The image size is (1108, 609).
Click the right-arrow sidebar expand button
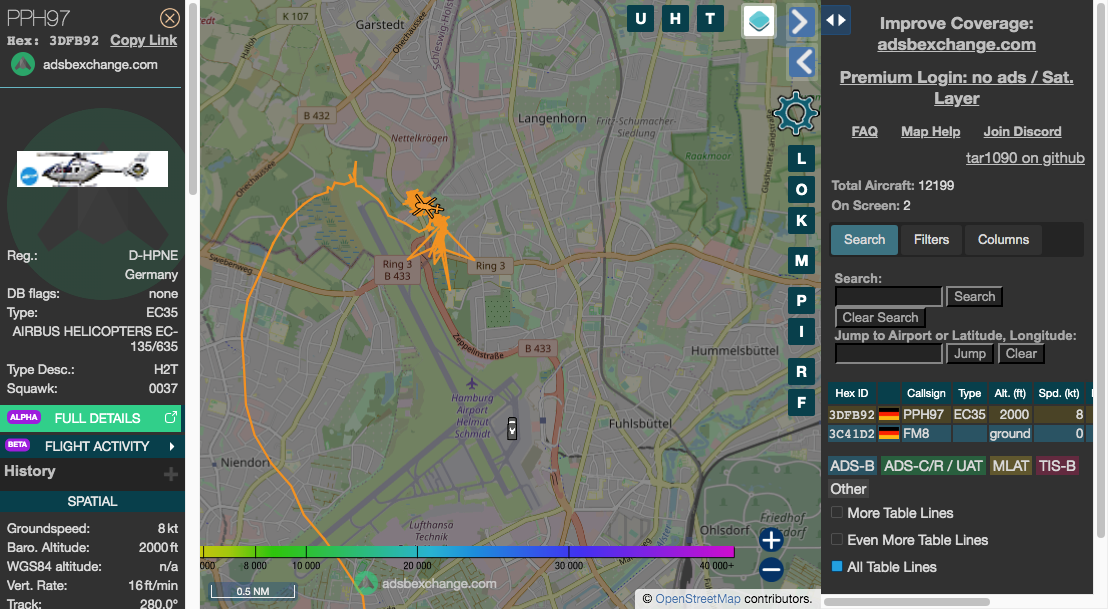point(800,21)
